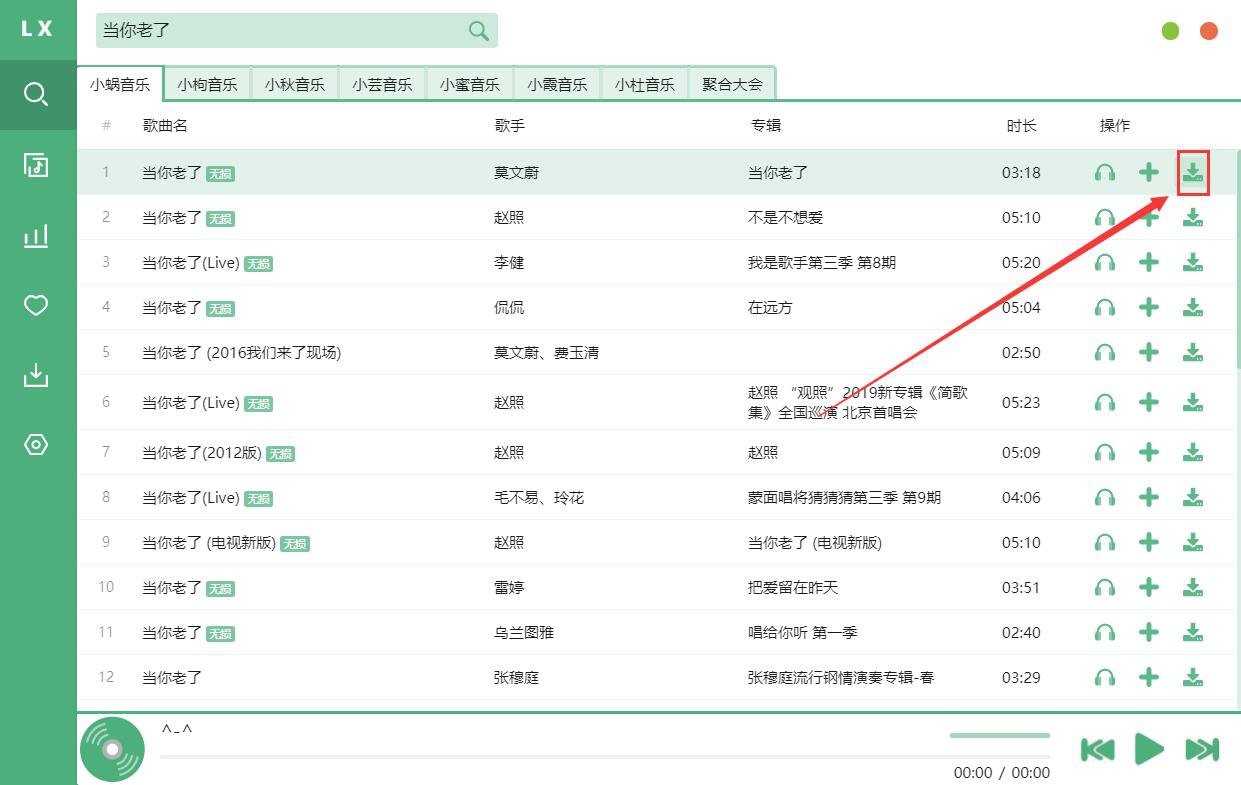Viewport: 1241px width, 785px height.
Task: Add 侃侃's song to playlist with plus icon
Action: 1149,308
